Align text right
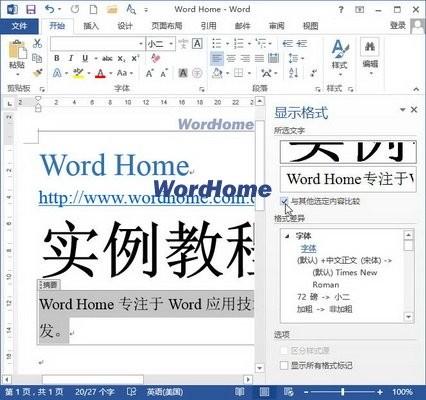 click(x=245, y=59)
